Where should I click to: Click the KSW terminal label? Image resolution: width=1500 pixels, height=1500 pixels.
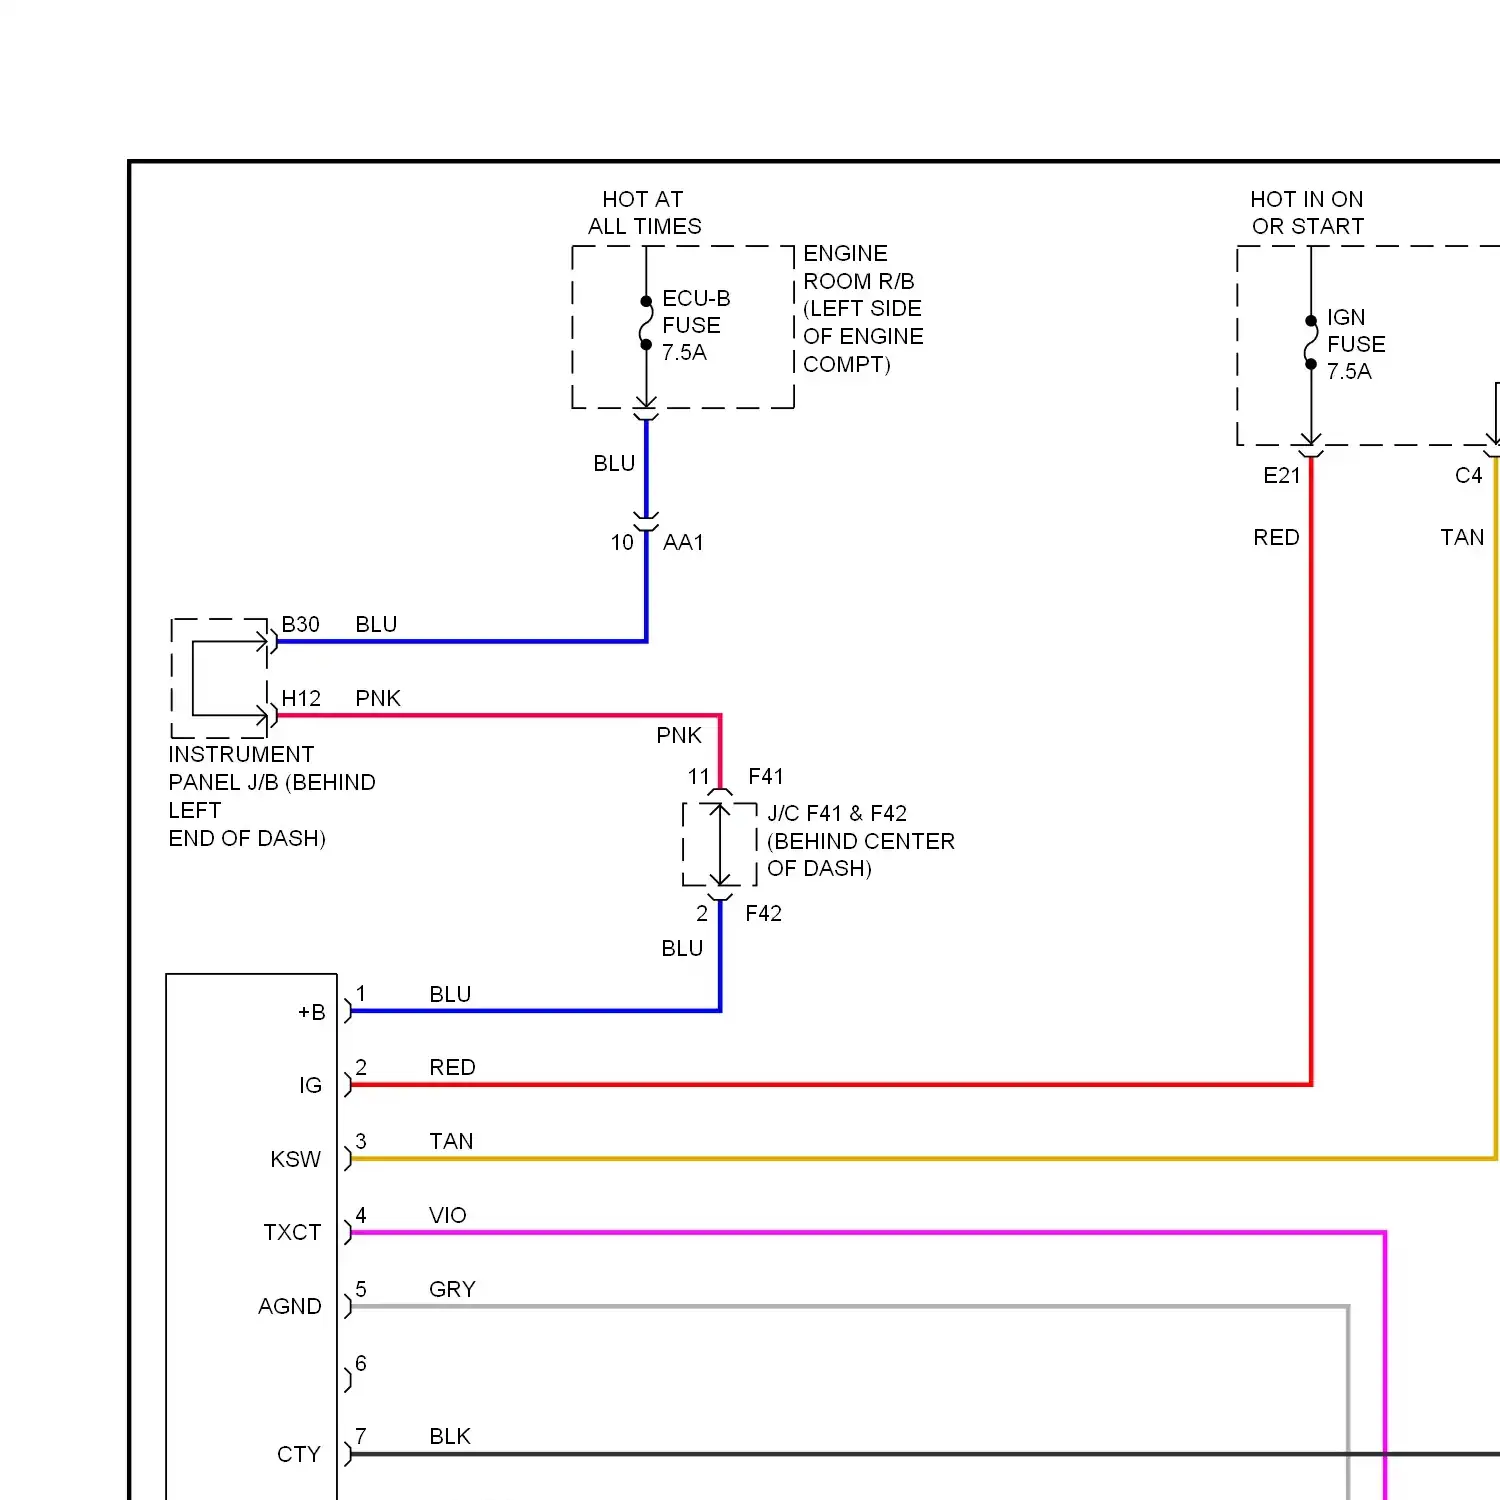tap(296, 1160)
